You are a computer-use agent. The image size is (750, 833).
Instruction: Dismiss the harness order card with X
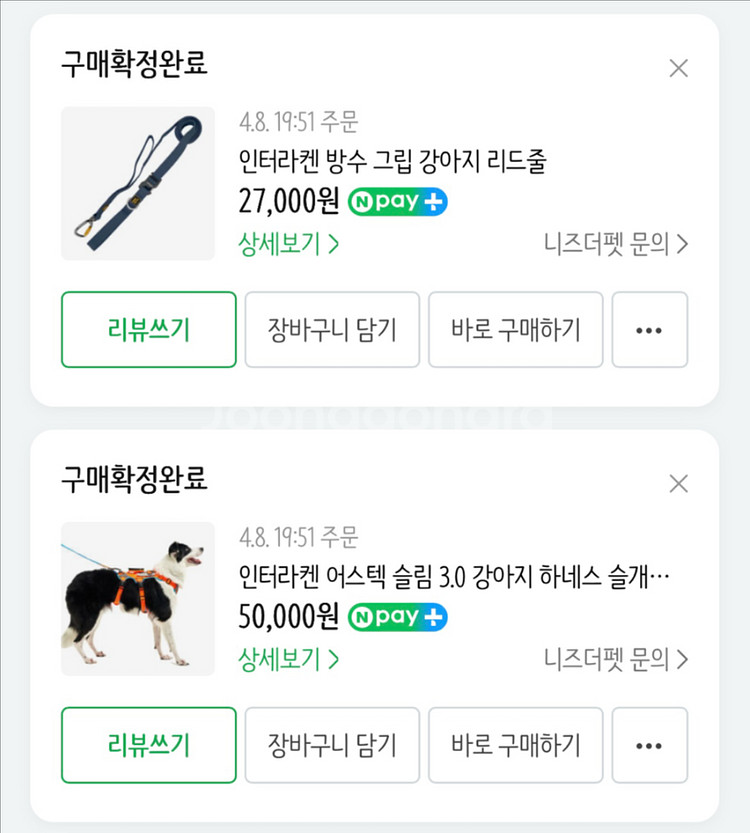tap(678, 484)
